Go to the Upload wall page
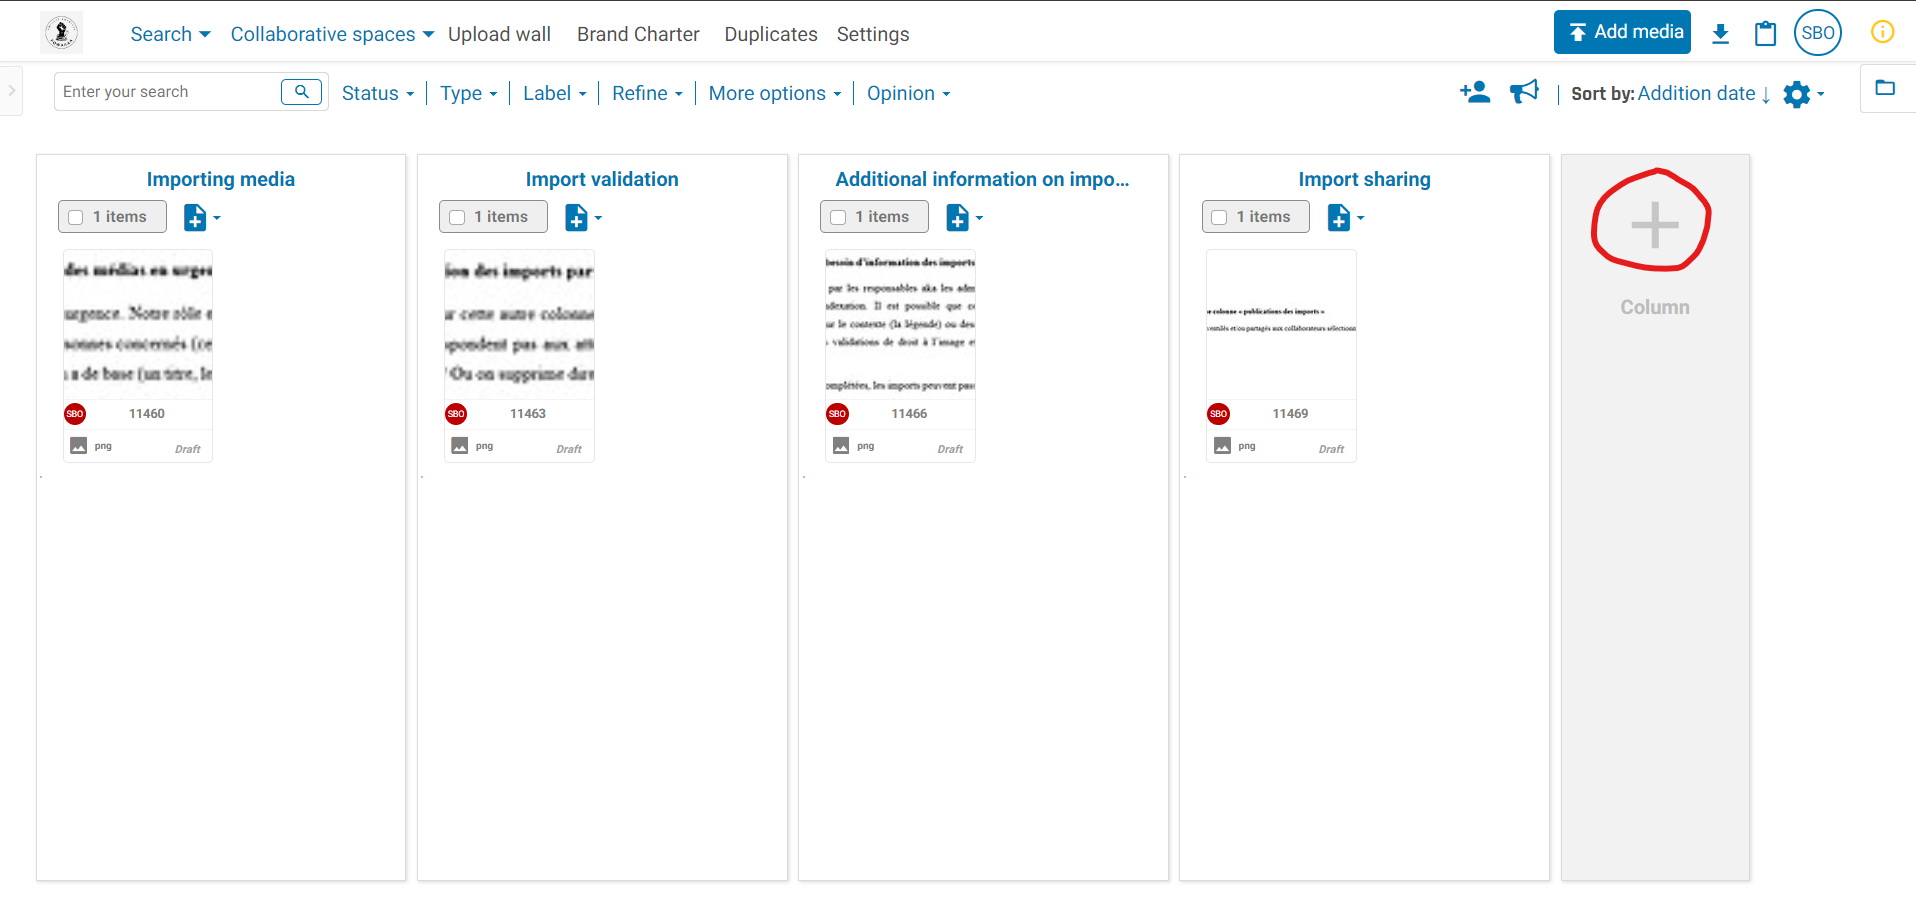 (499, 34)
